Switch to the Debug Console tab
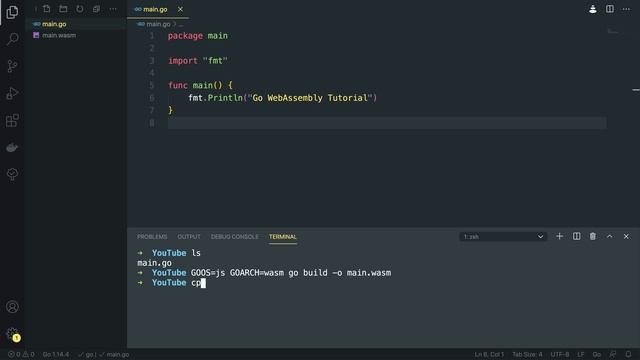640x360 pixels. 235,237
